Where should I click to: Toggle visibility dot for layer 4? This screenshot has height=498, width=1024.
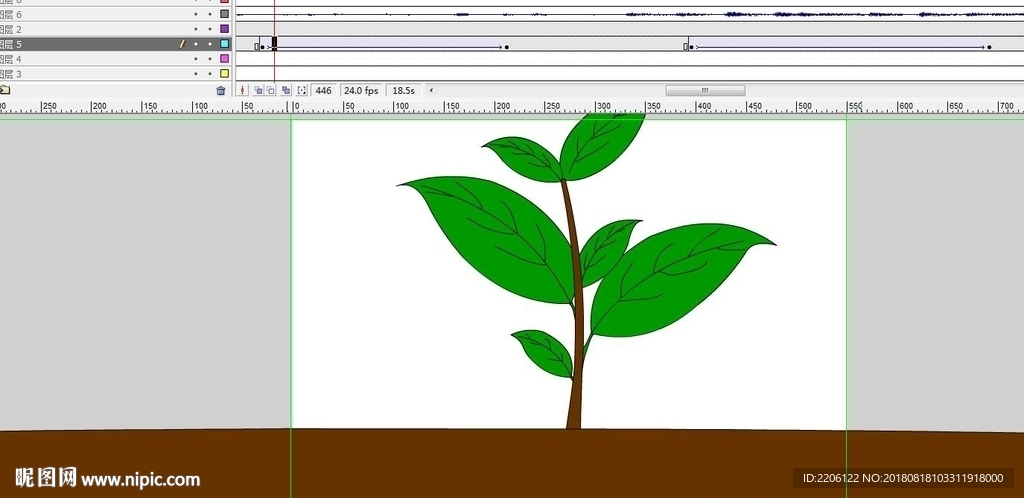click(195, 59)
